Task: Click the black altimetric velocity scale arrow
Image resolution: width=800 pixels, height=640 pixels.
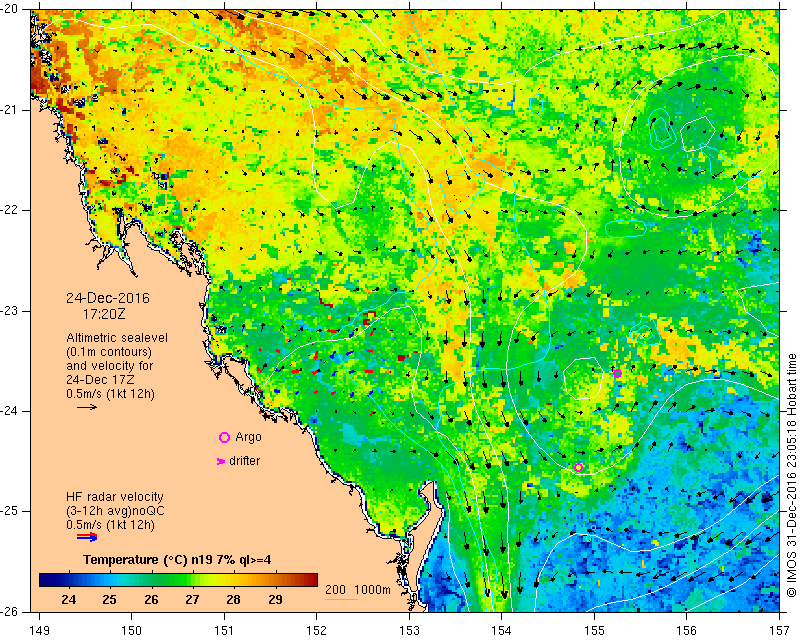Action: pyautogui.click(x=87, y=407)
